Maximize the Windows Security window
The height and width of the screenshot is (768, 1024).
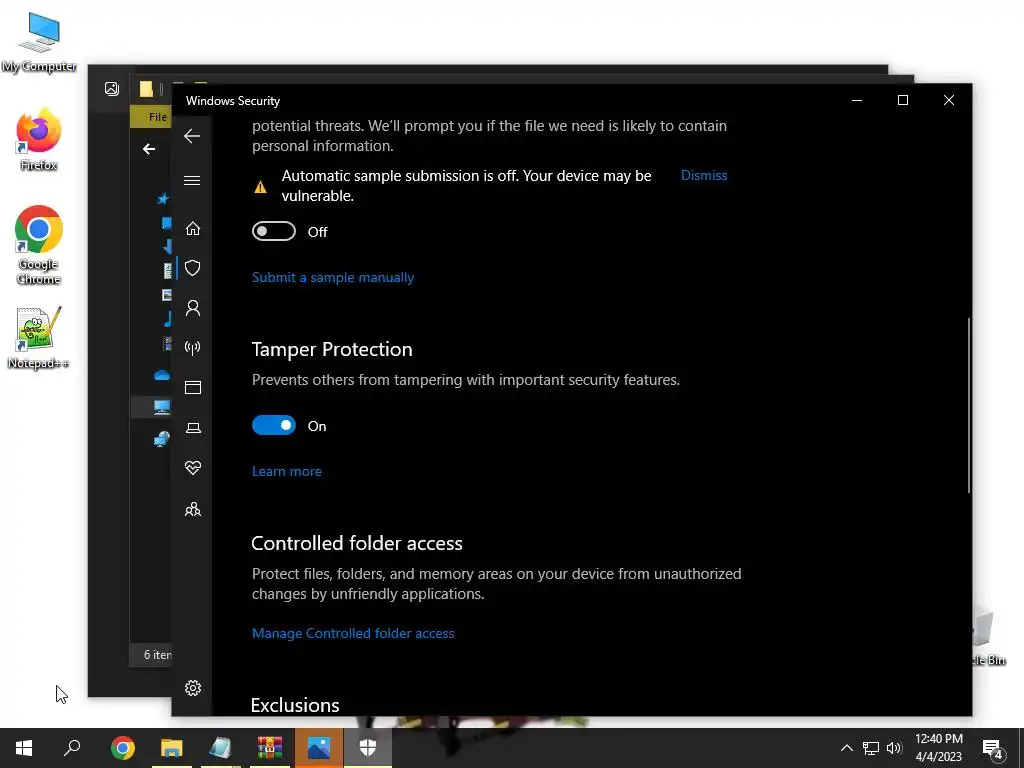[903, 100]
